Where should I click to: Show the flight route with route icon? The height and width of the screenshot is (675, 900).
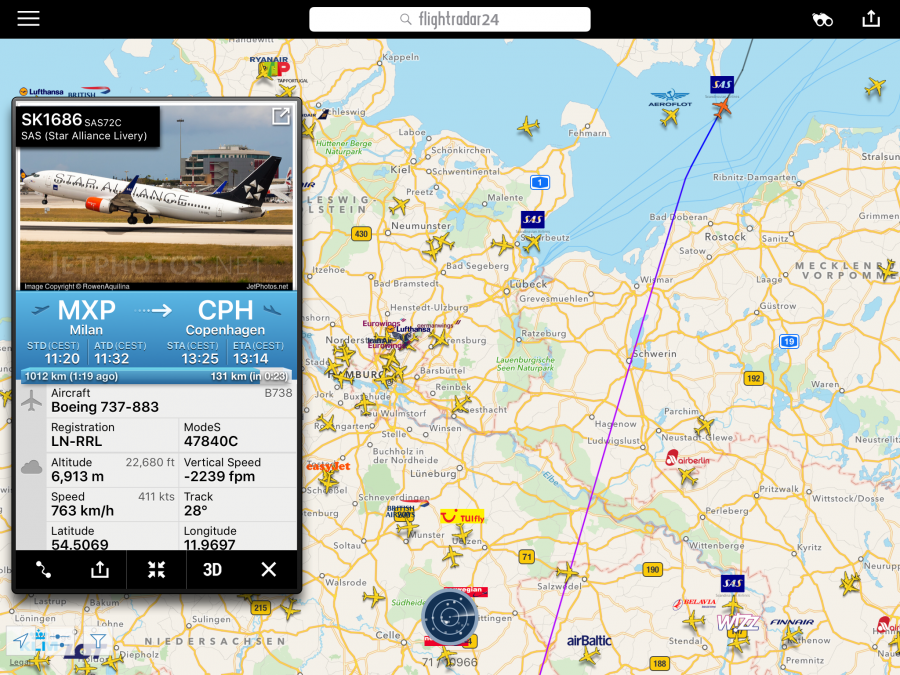[x=44, y=569]
